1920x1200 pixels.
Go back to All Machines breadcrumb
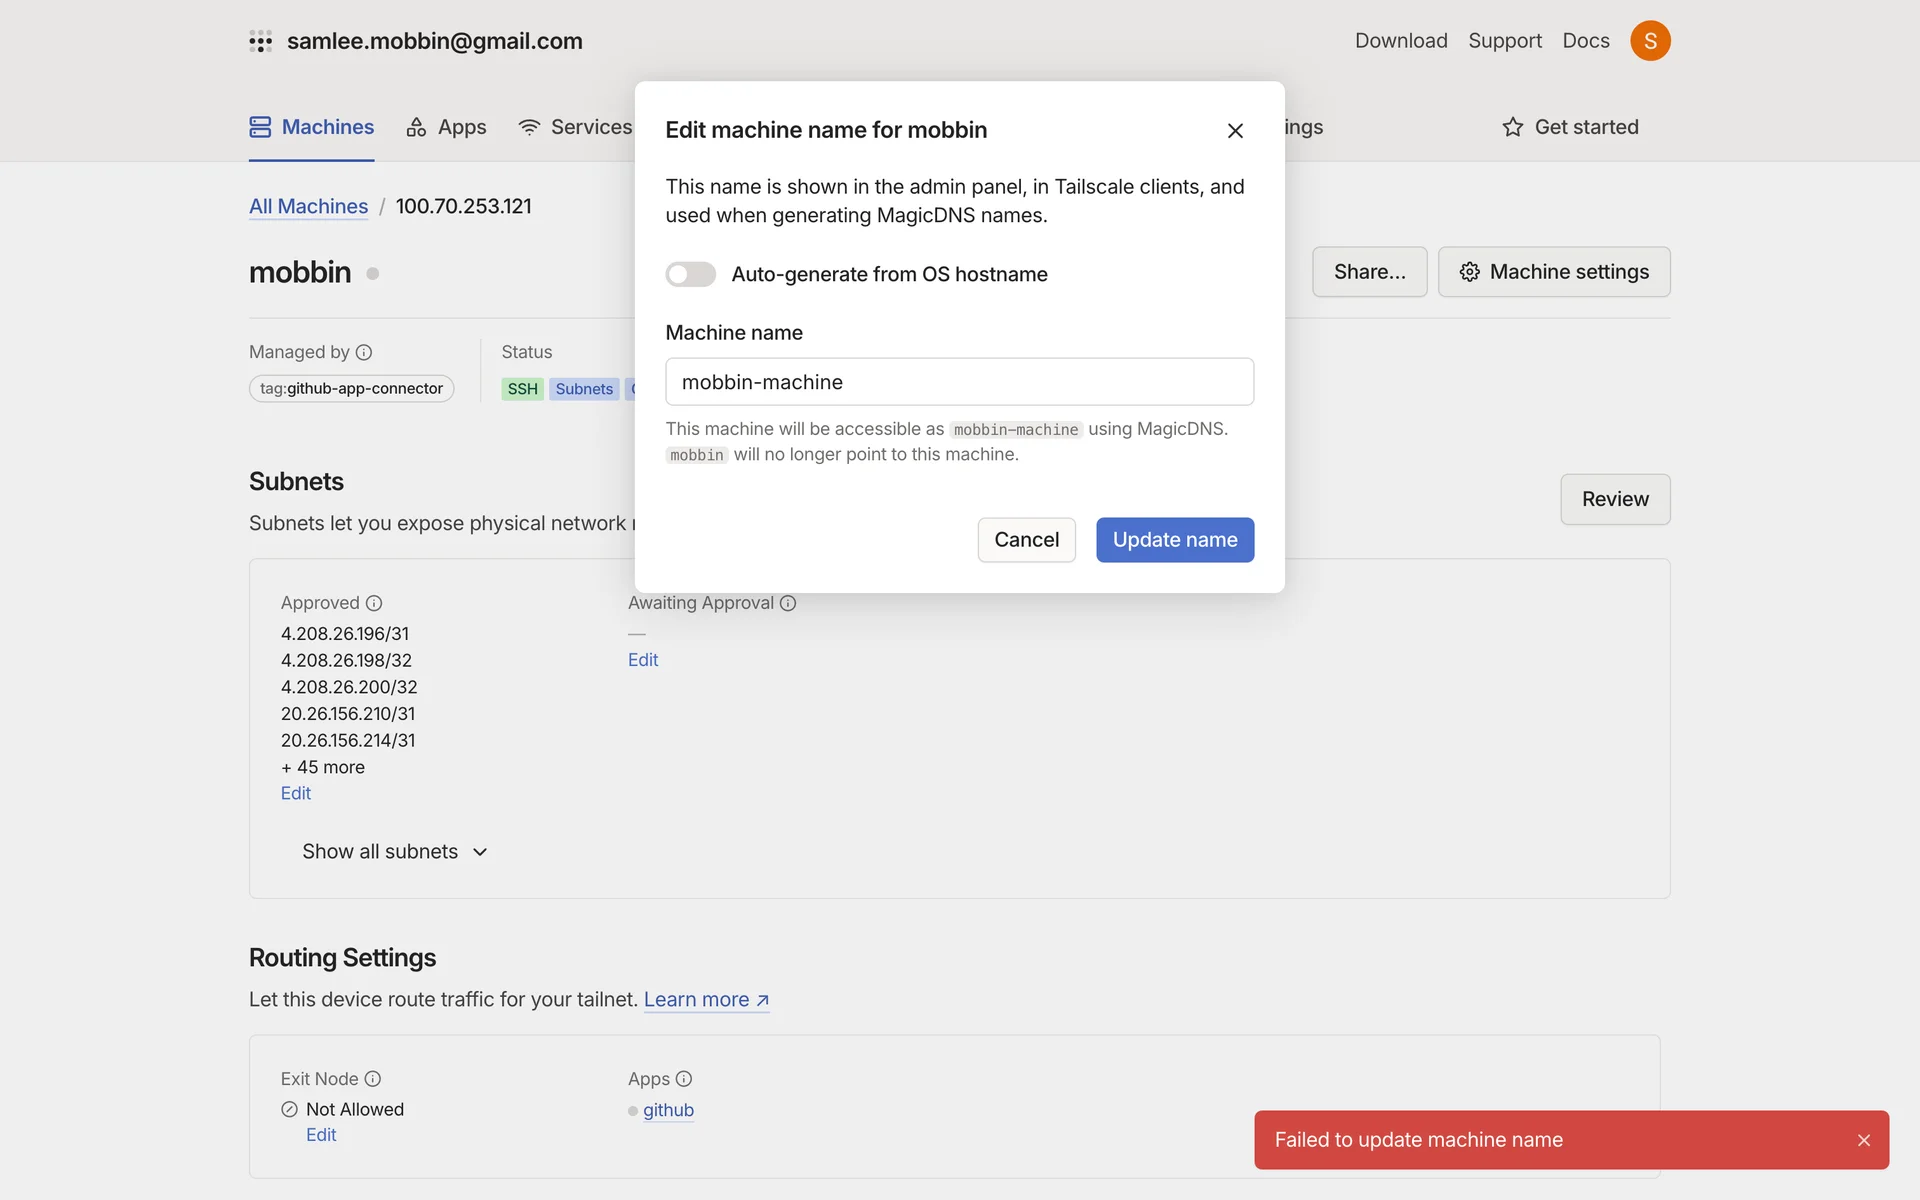(308, 206)
